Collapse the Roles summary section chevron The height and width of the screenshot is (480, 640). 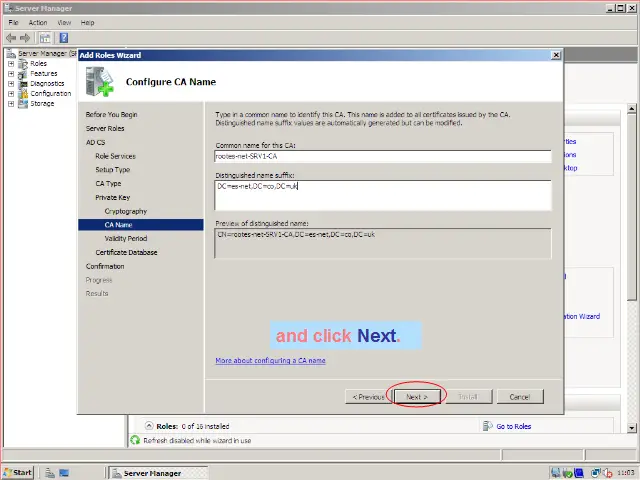(x=149, y=426)
